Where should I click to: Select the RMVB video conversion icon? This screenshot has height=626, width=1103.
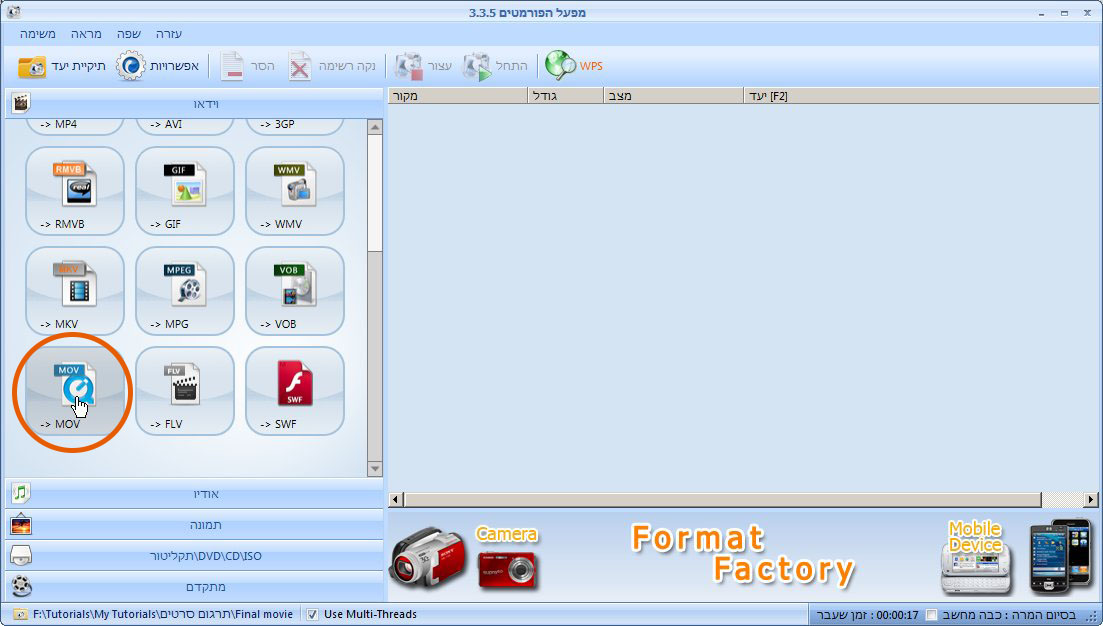75,191
